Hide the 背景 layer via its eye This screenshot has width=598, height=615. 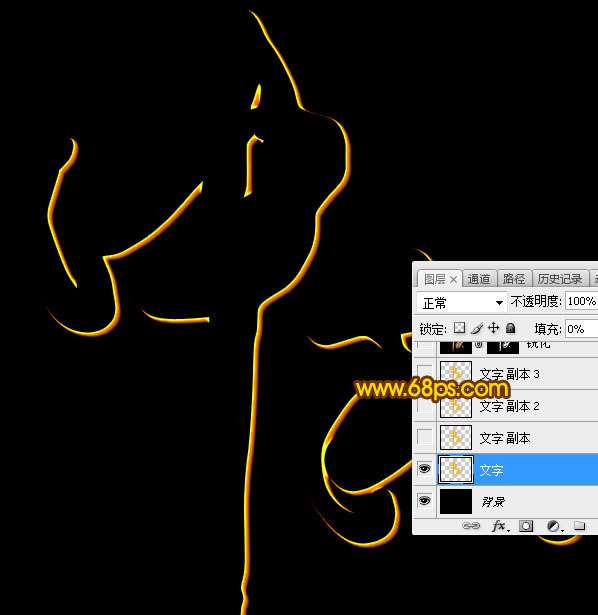click(x=424, y=500)
